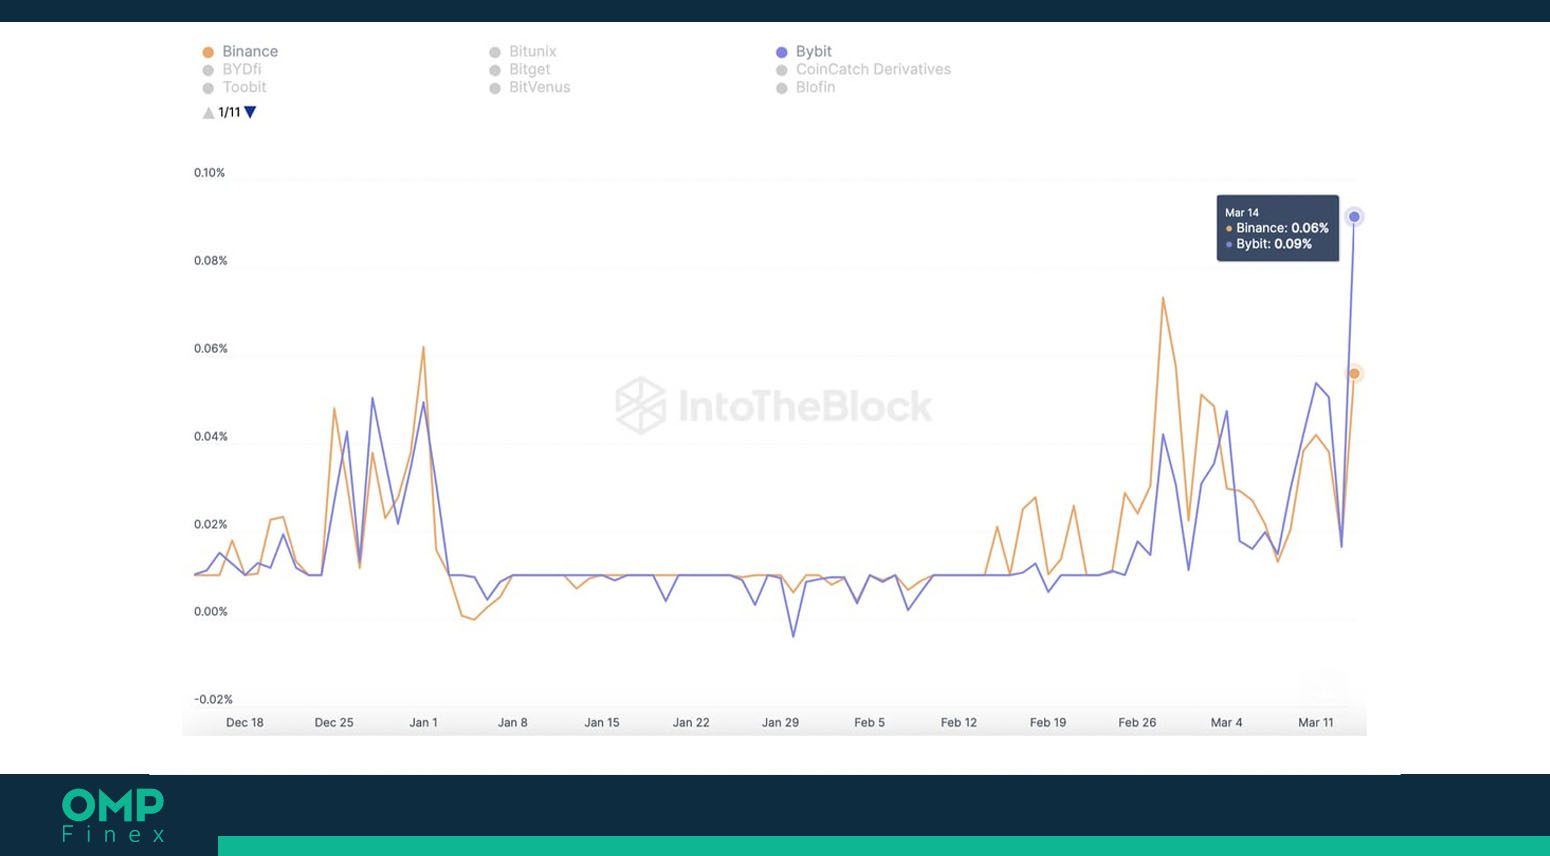The width and height of the screenshot is (1550, 856).
Task: Click the 0.04% y-axis label
Action: point(210,437)
